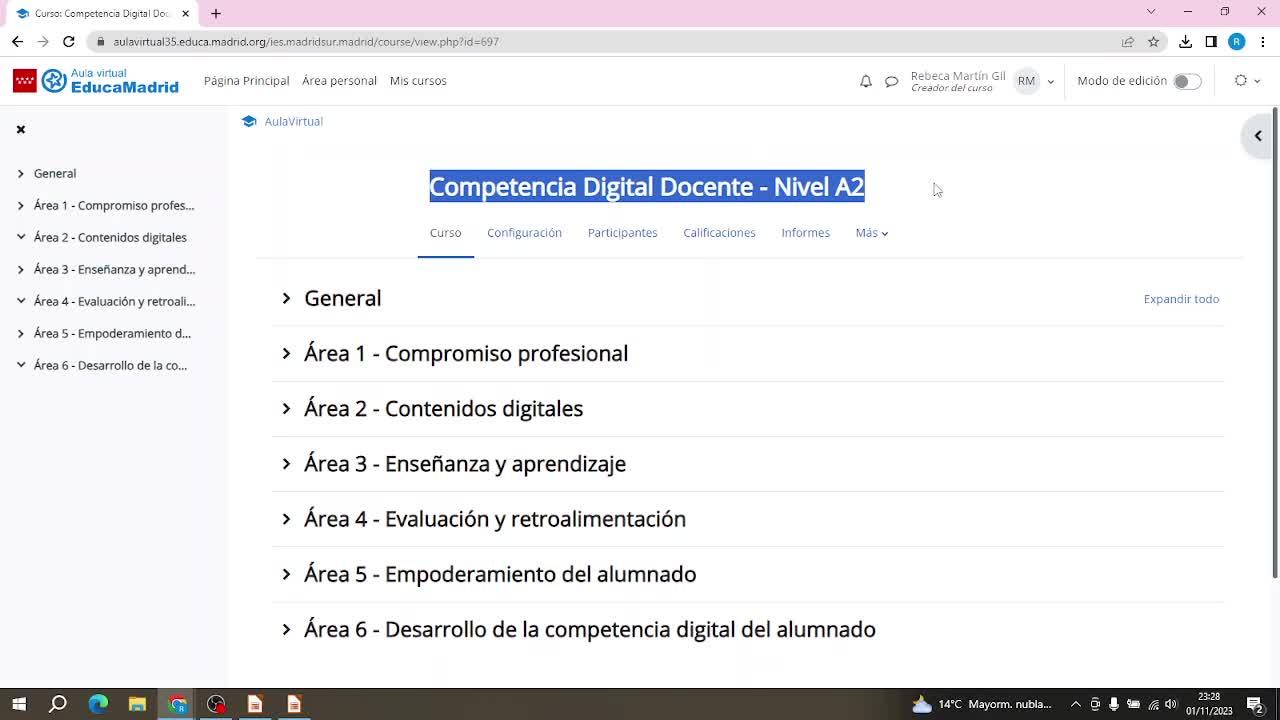Open the browser downloads icon
This screenshot has width=1280, height=720.
click(x=1185, y=42)
